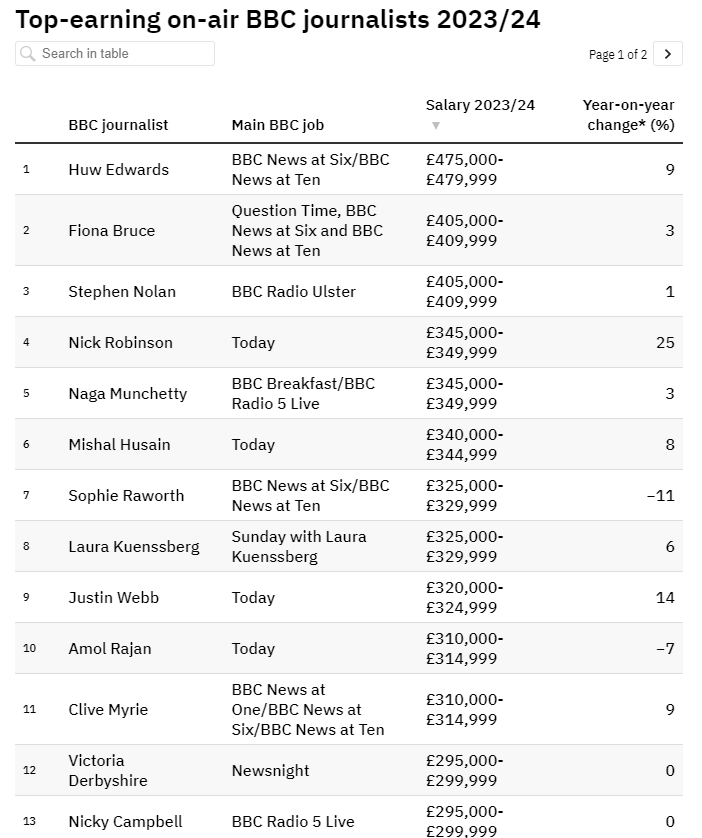Click the magnifier icon in search box
The height and width of the screenshot is (838, 702).
pyautogui.click(x=29, y=54)
